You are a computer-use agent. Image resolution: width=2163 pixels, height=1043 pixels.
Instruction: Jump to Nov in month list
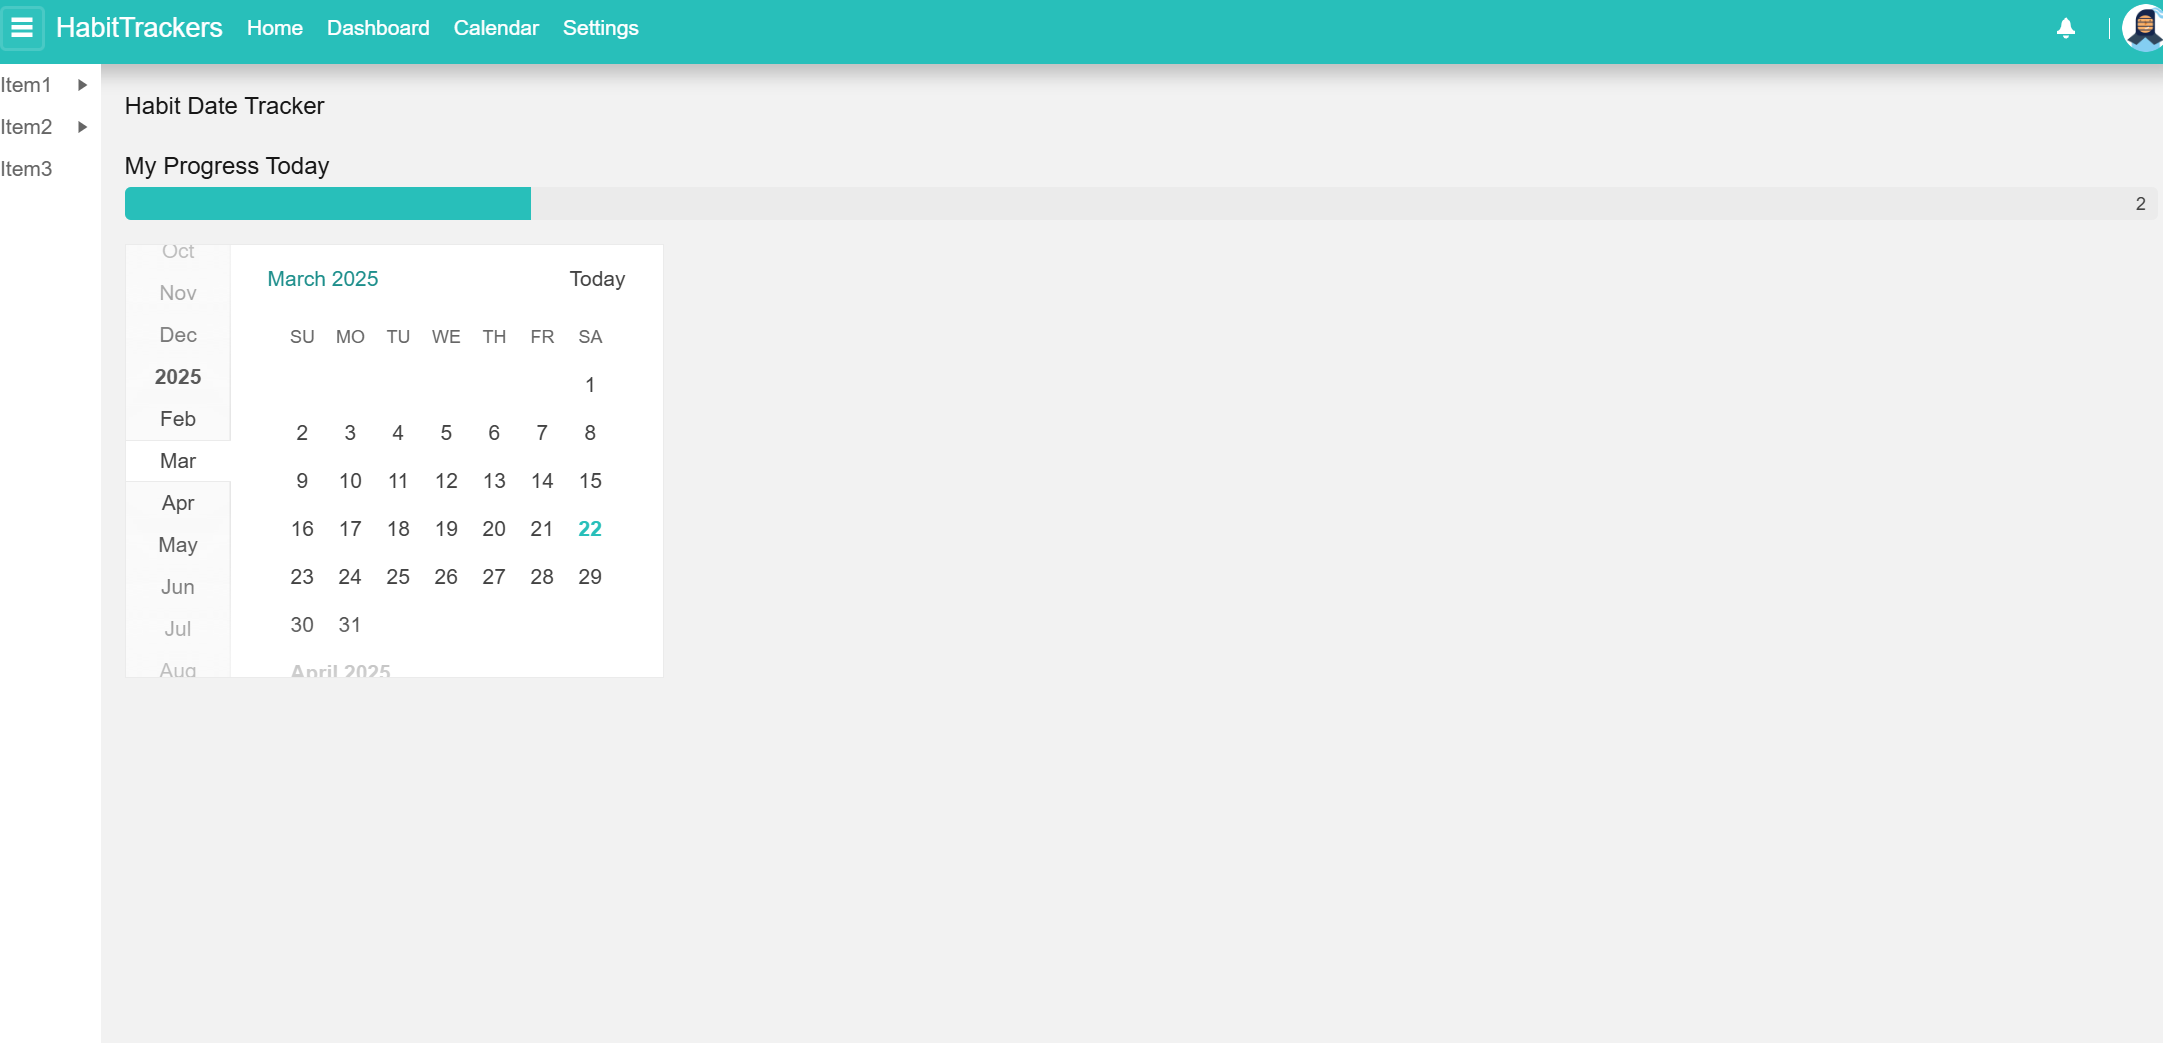click(178, 293)
